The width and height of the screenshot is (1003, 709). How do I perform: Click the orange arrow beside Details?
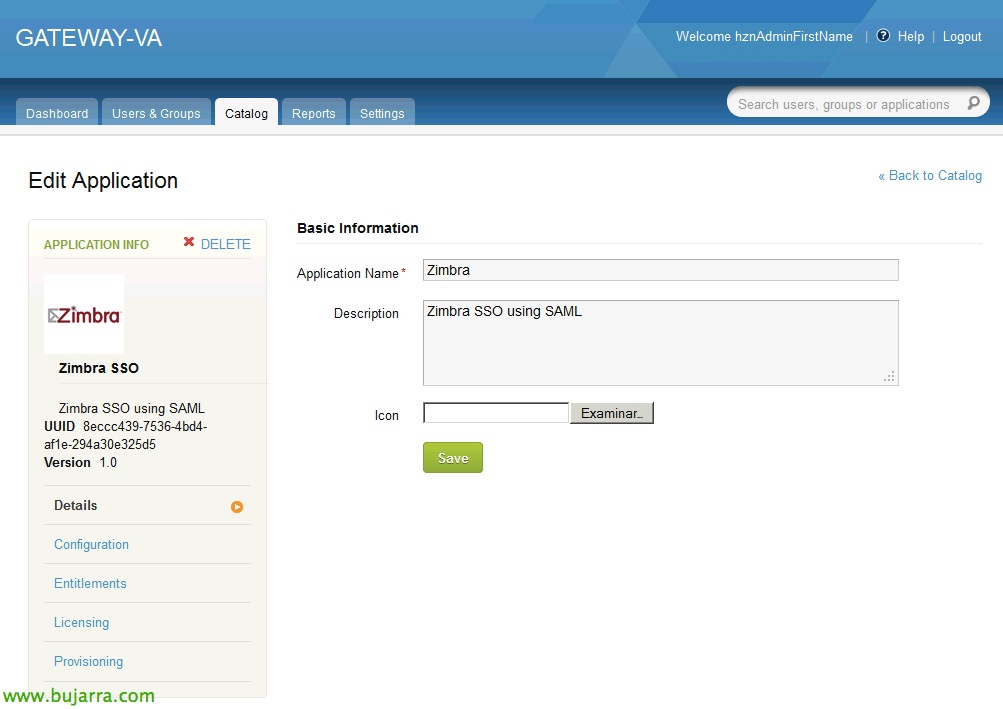tap(237, 507)
